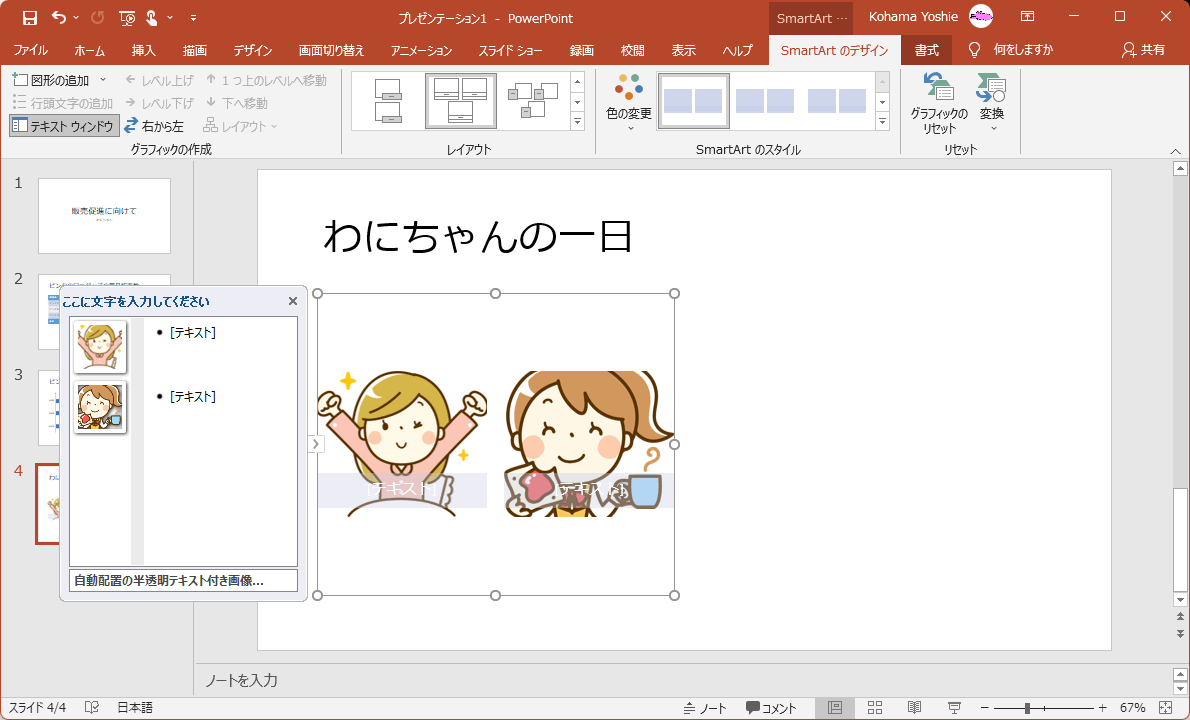Click the Undo arrow icon
The width and height of the screenshot is (1190, 720).
click(58, 17)
